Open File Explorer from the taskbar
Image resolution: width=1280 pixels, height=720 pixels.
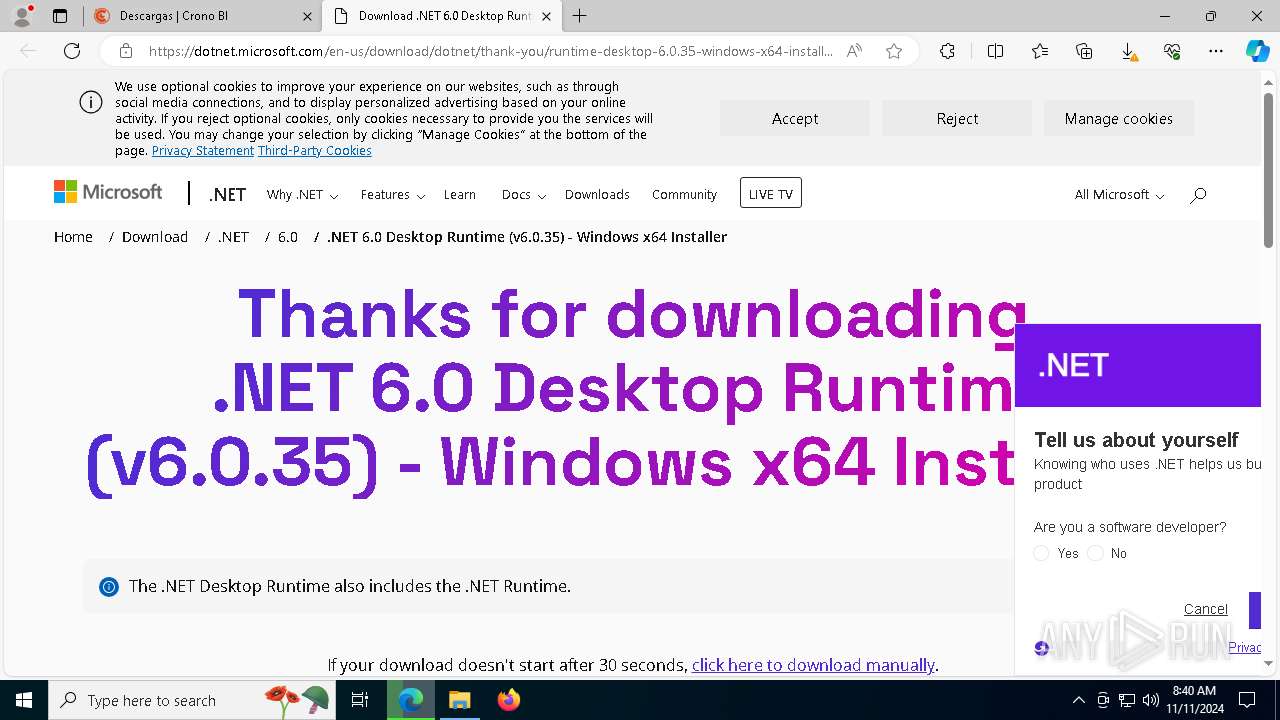[459, 700]
